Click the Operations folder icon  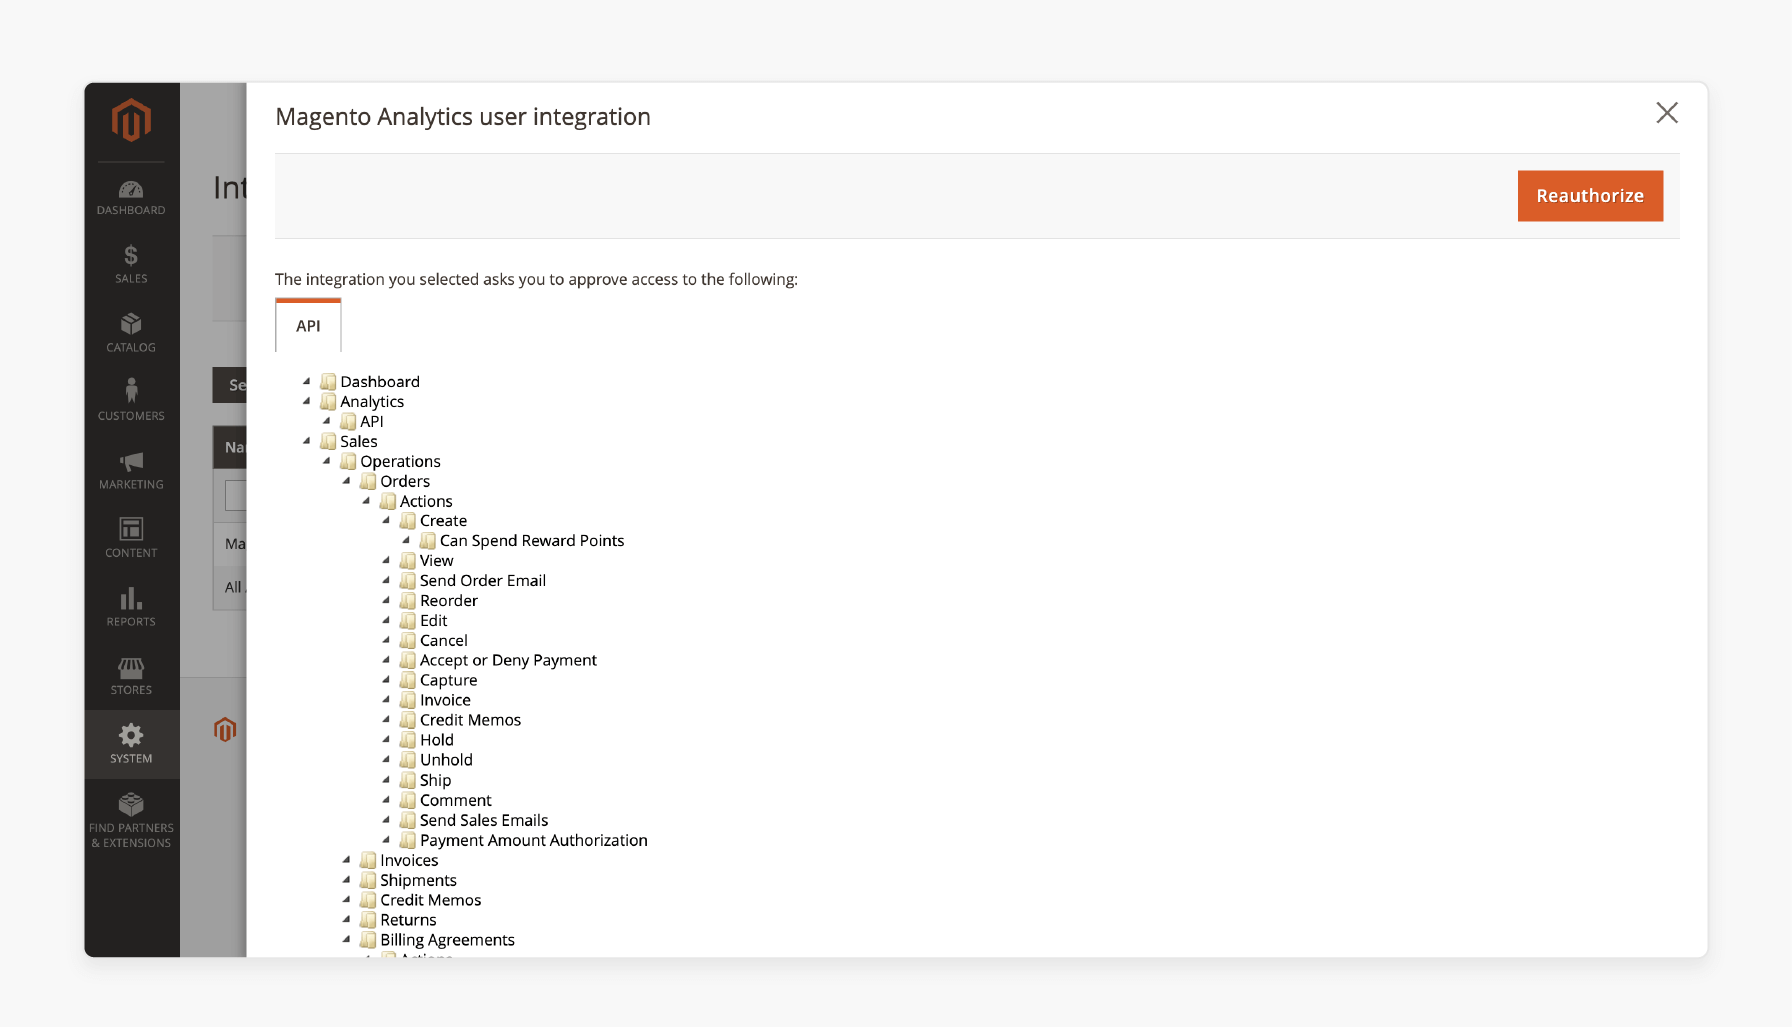tap(348, 461)
